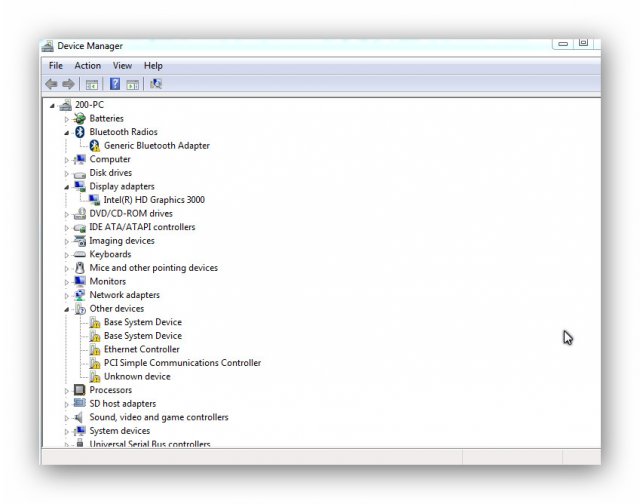Click the Forward arrow toolbar icon
This screenshot has width=640, height=504.
coord(68,84)
